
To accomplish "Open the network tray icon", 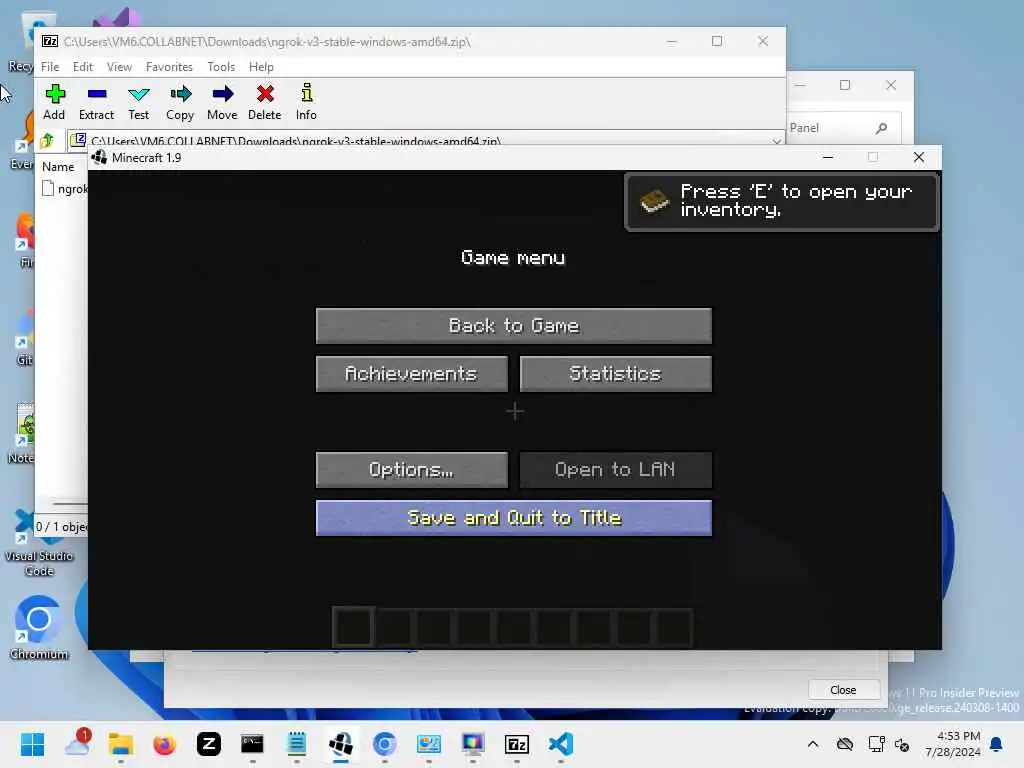I will tap(876, 744).
